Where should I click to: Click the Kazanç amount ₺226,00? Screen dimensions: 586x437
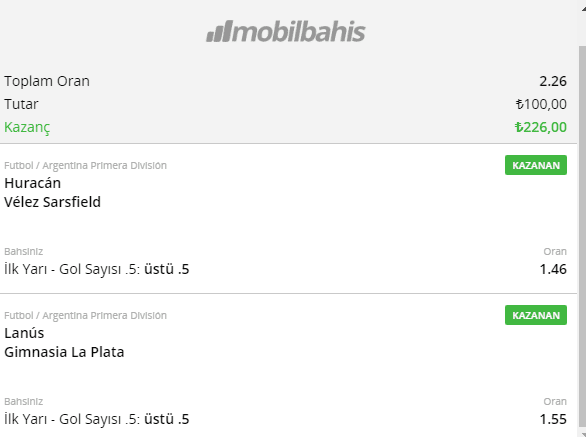point(541,127)
